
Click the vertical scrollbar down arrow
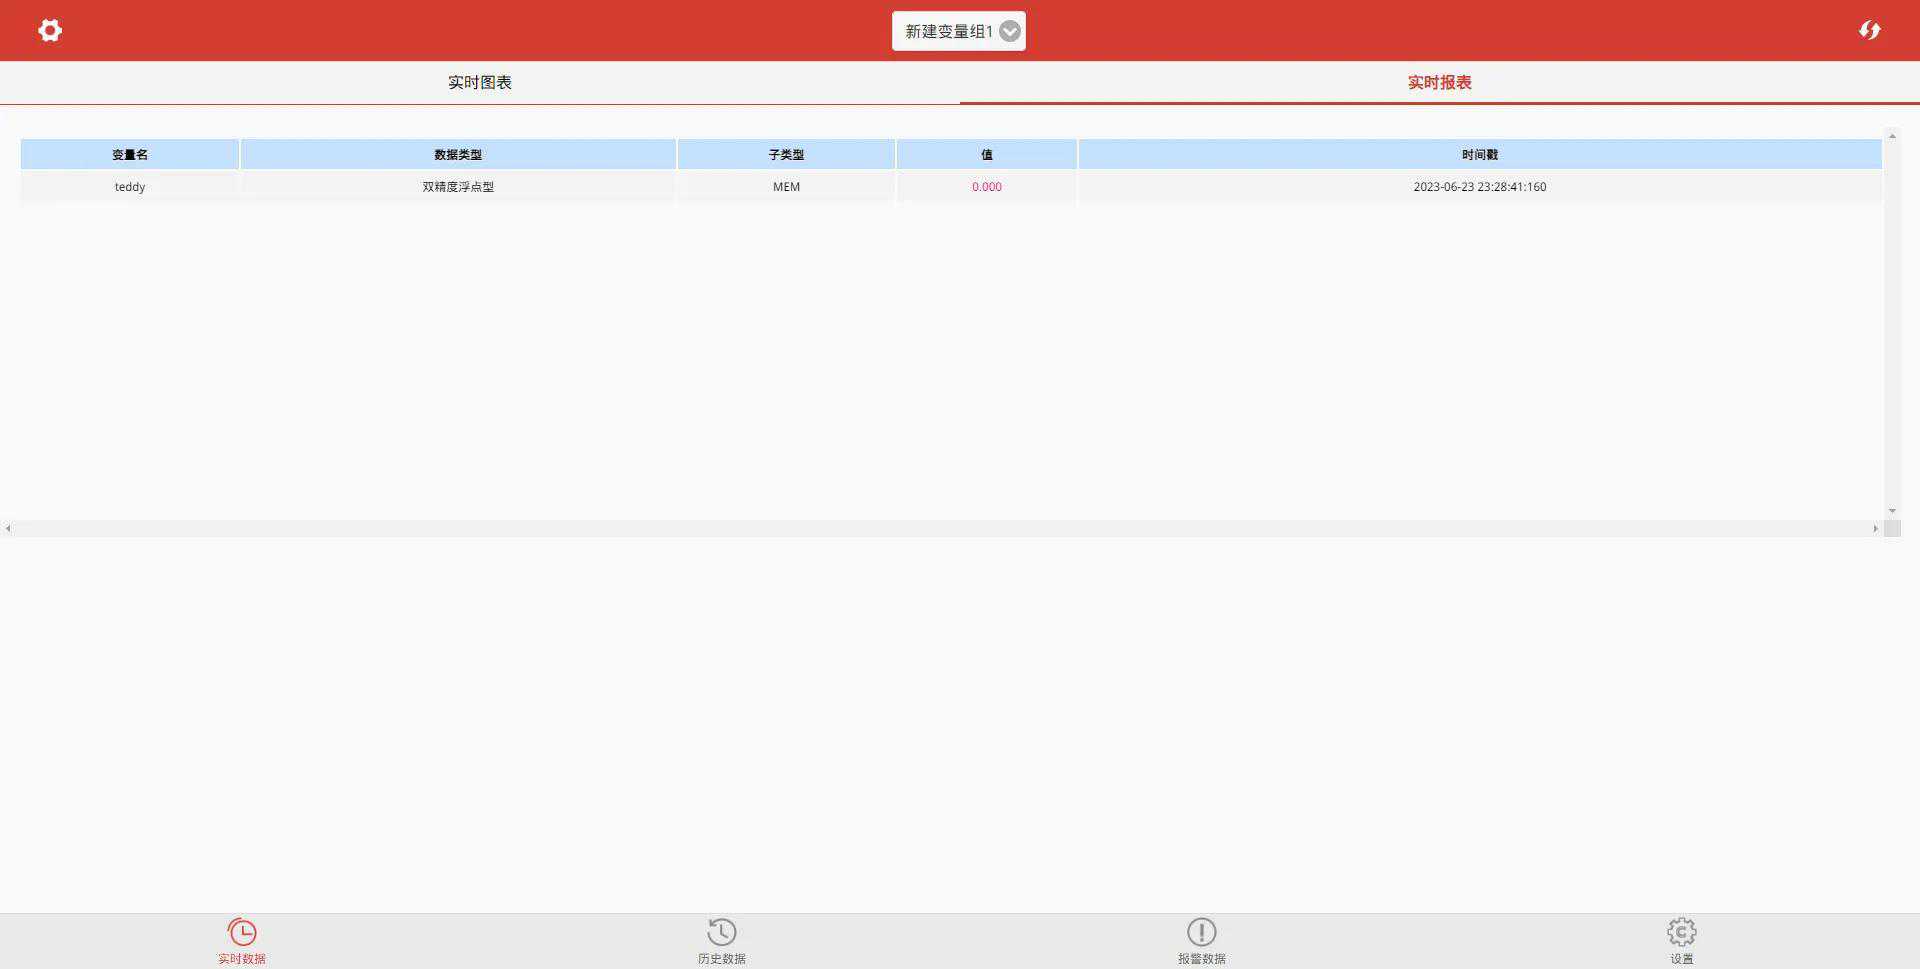pos(1892,511)
